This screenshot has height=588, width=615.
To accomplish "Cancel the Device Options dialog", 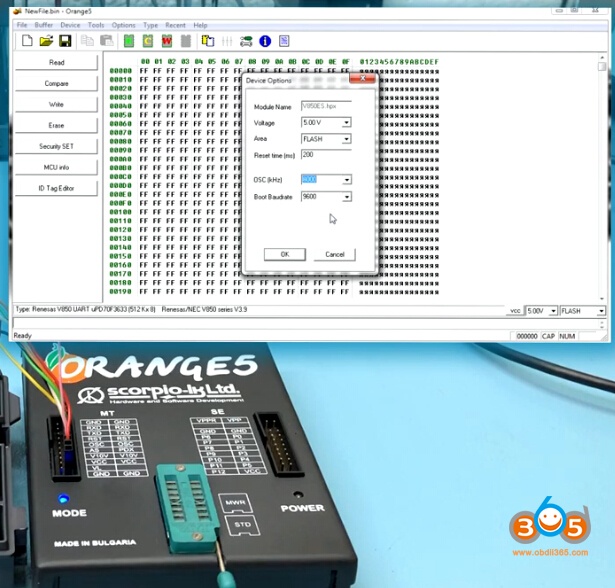I will click(335, 254).
